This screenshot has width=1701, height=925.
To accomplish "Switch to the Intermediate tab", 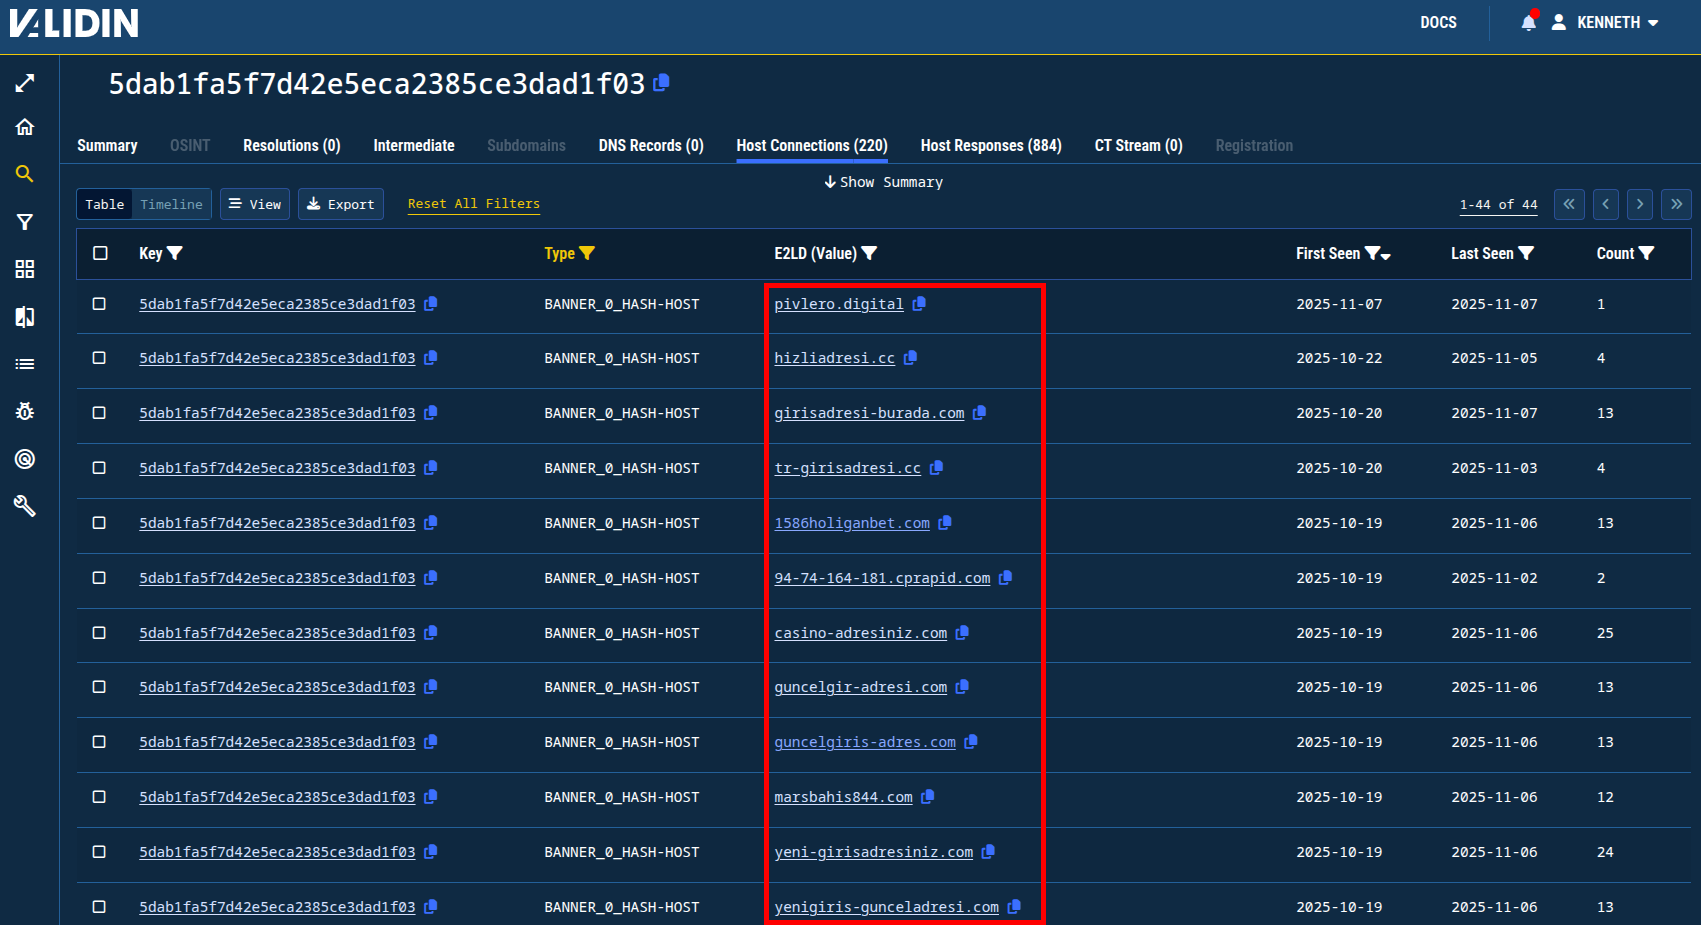I will coord(413,146).
